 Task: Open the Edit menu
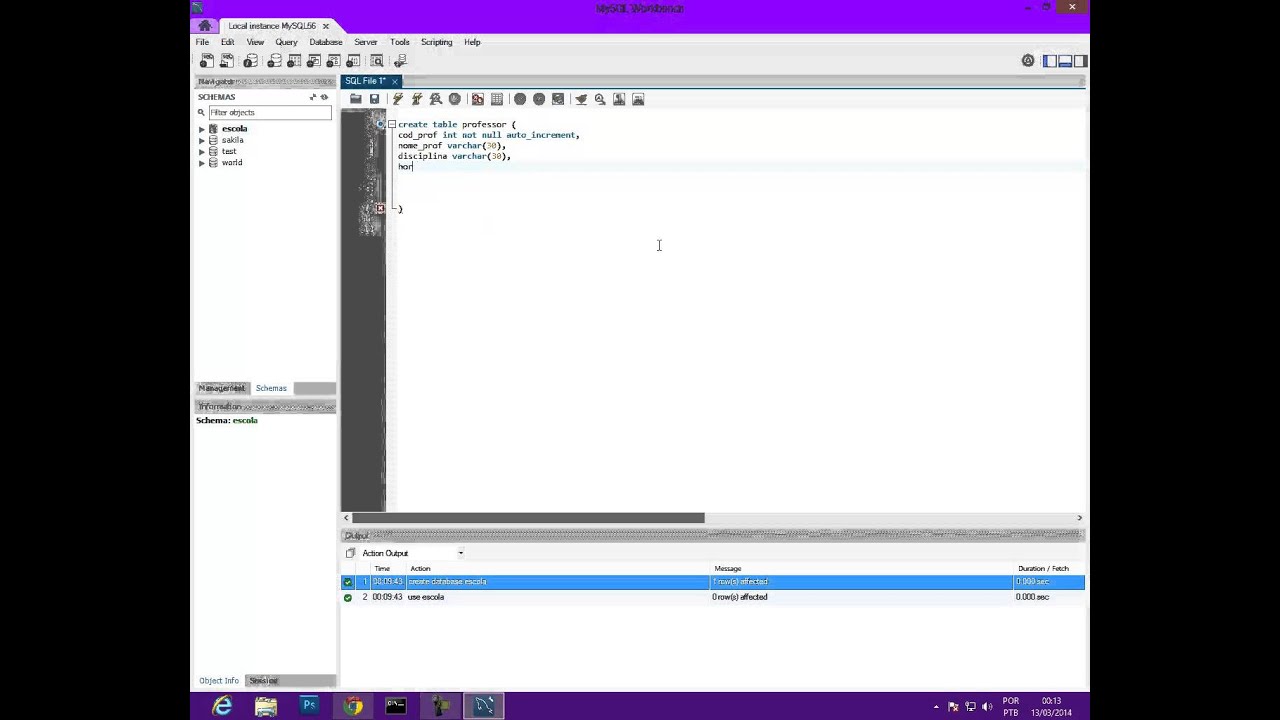[228, 42]
